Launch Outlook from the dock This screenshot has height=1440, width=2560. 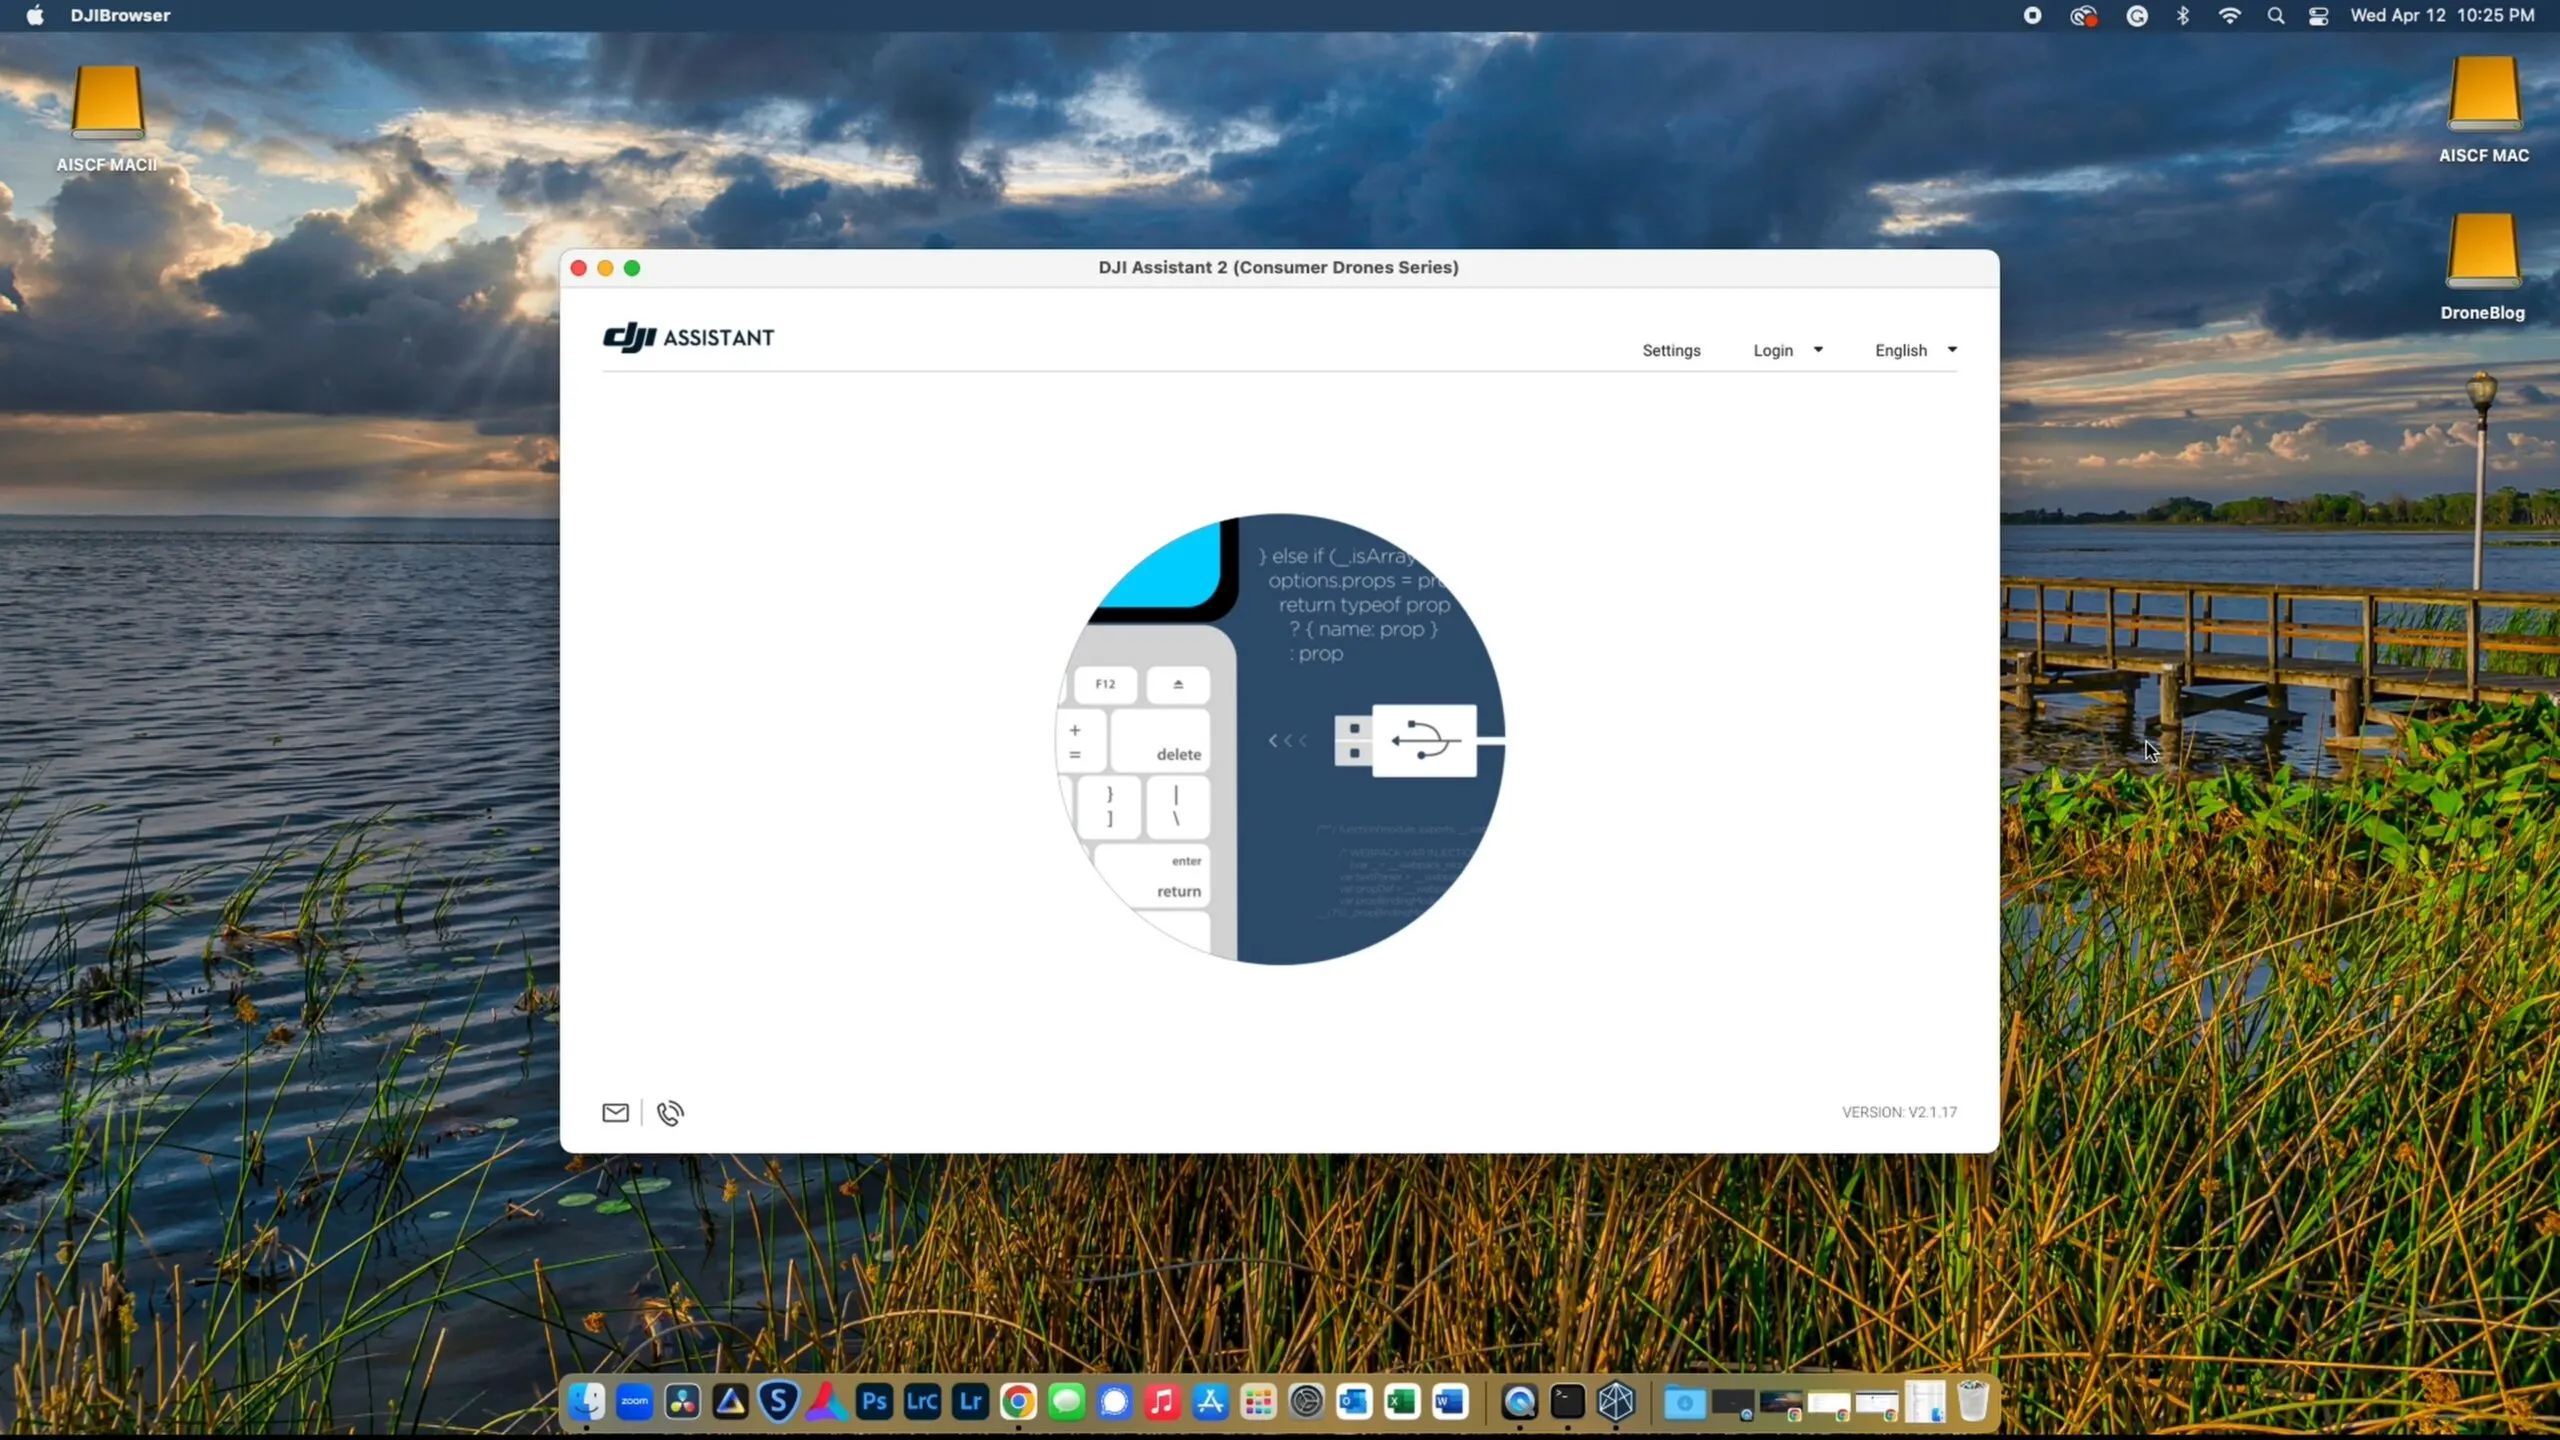[x=1354, y=1401]
